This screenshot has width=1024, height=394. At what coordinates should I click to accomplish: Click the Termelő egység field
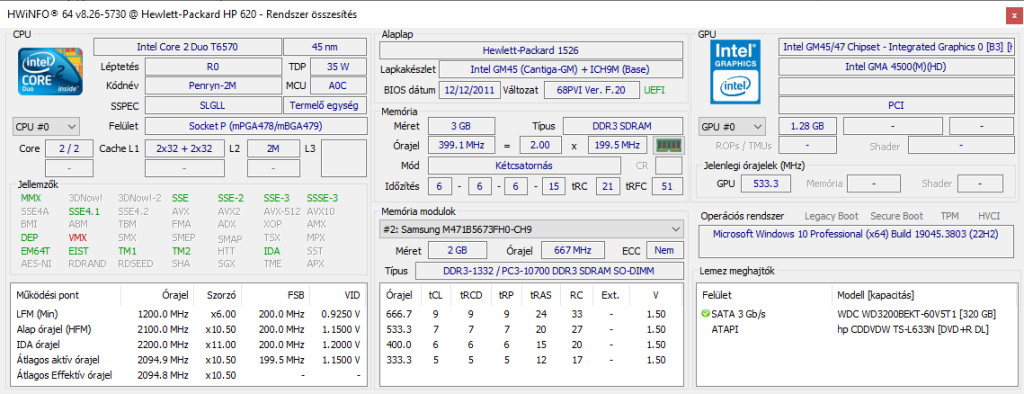pyautogui.click(x=325, y=105)
